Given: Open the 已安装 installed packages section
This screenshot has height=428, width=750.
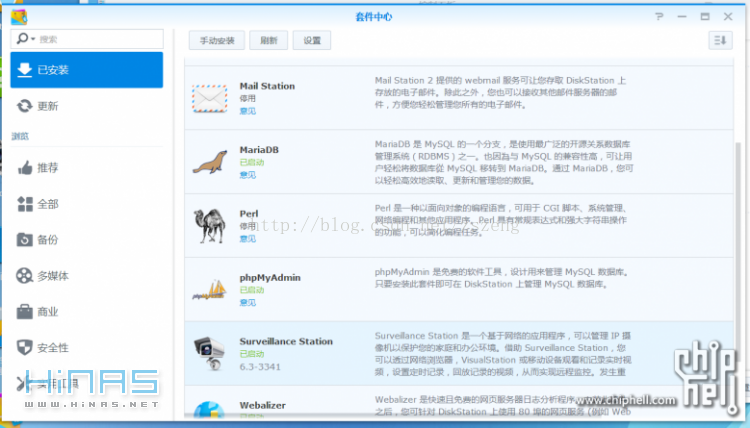Looking at the screenshot, I should coord(87,70).
